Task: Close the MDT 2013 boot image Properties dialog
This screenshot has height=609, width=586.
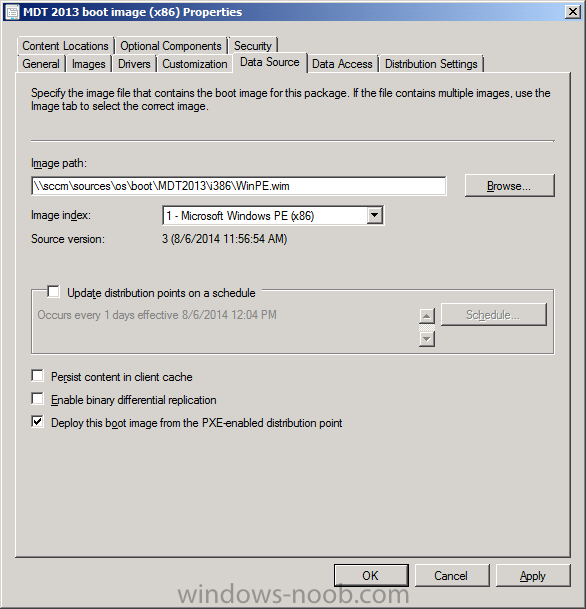Action: pos(573,12)
